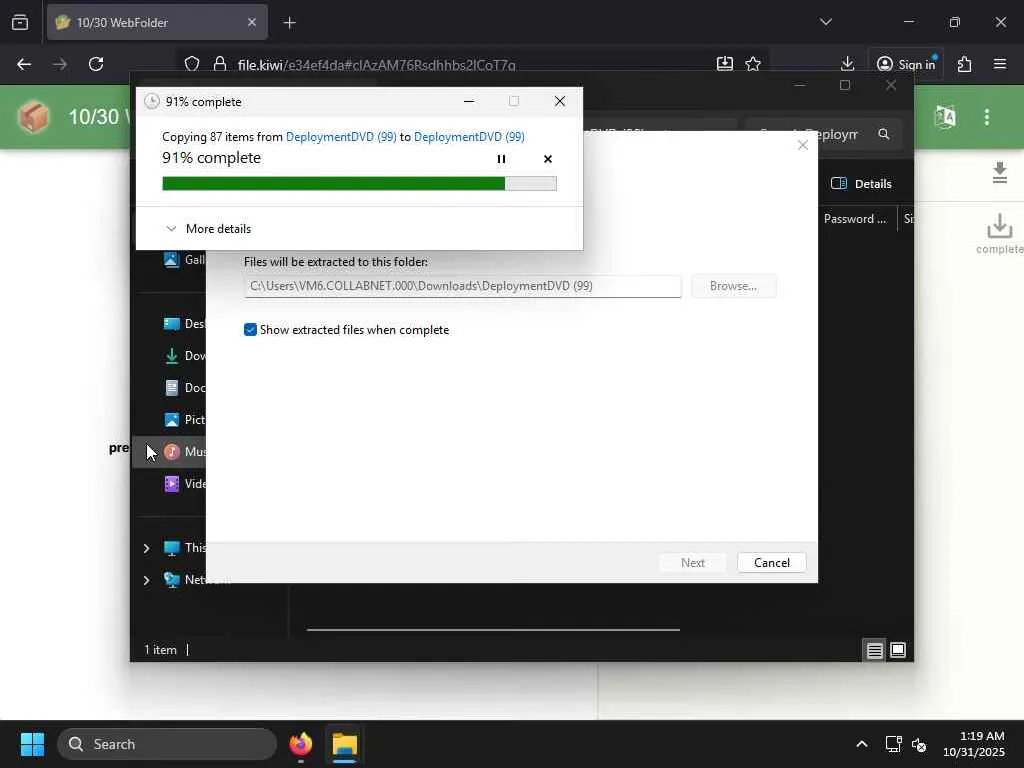
Task: Open the clock and date panel
Action: pyautogui.click(x=974, y=744)
